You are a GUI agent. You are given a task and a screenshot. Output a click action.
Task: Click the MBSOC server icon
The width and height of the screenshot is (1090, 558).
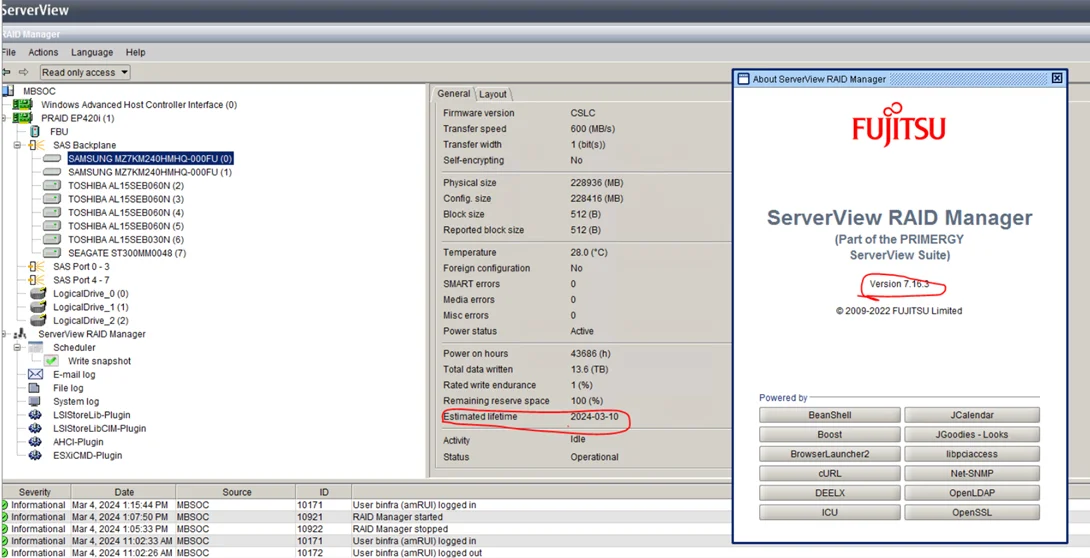click(8, 91)
